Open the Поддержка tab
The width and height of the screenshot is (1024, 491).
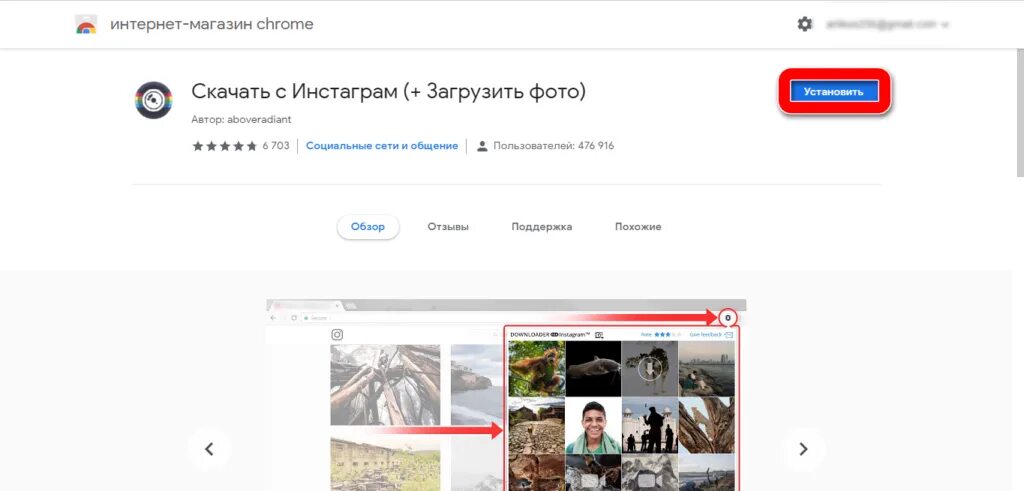click(541, 227)
